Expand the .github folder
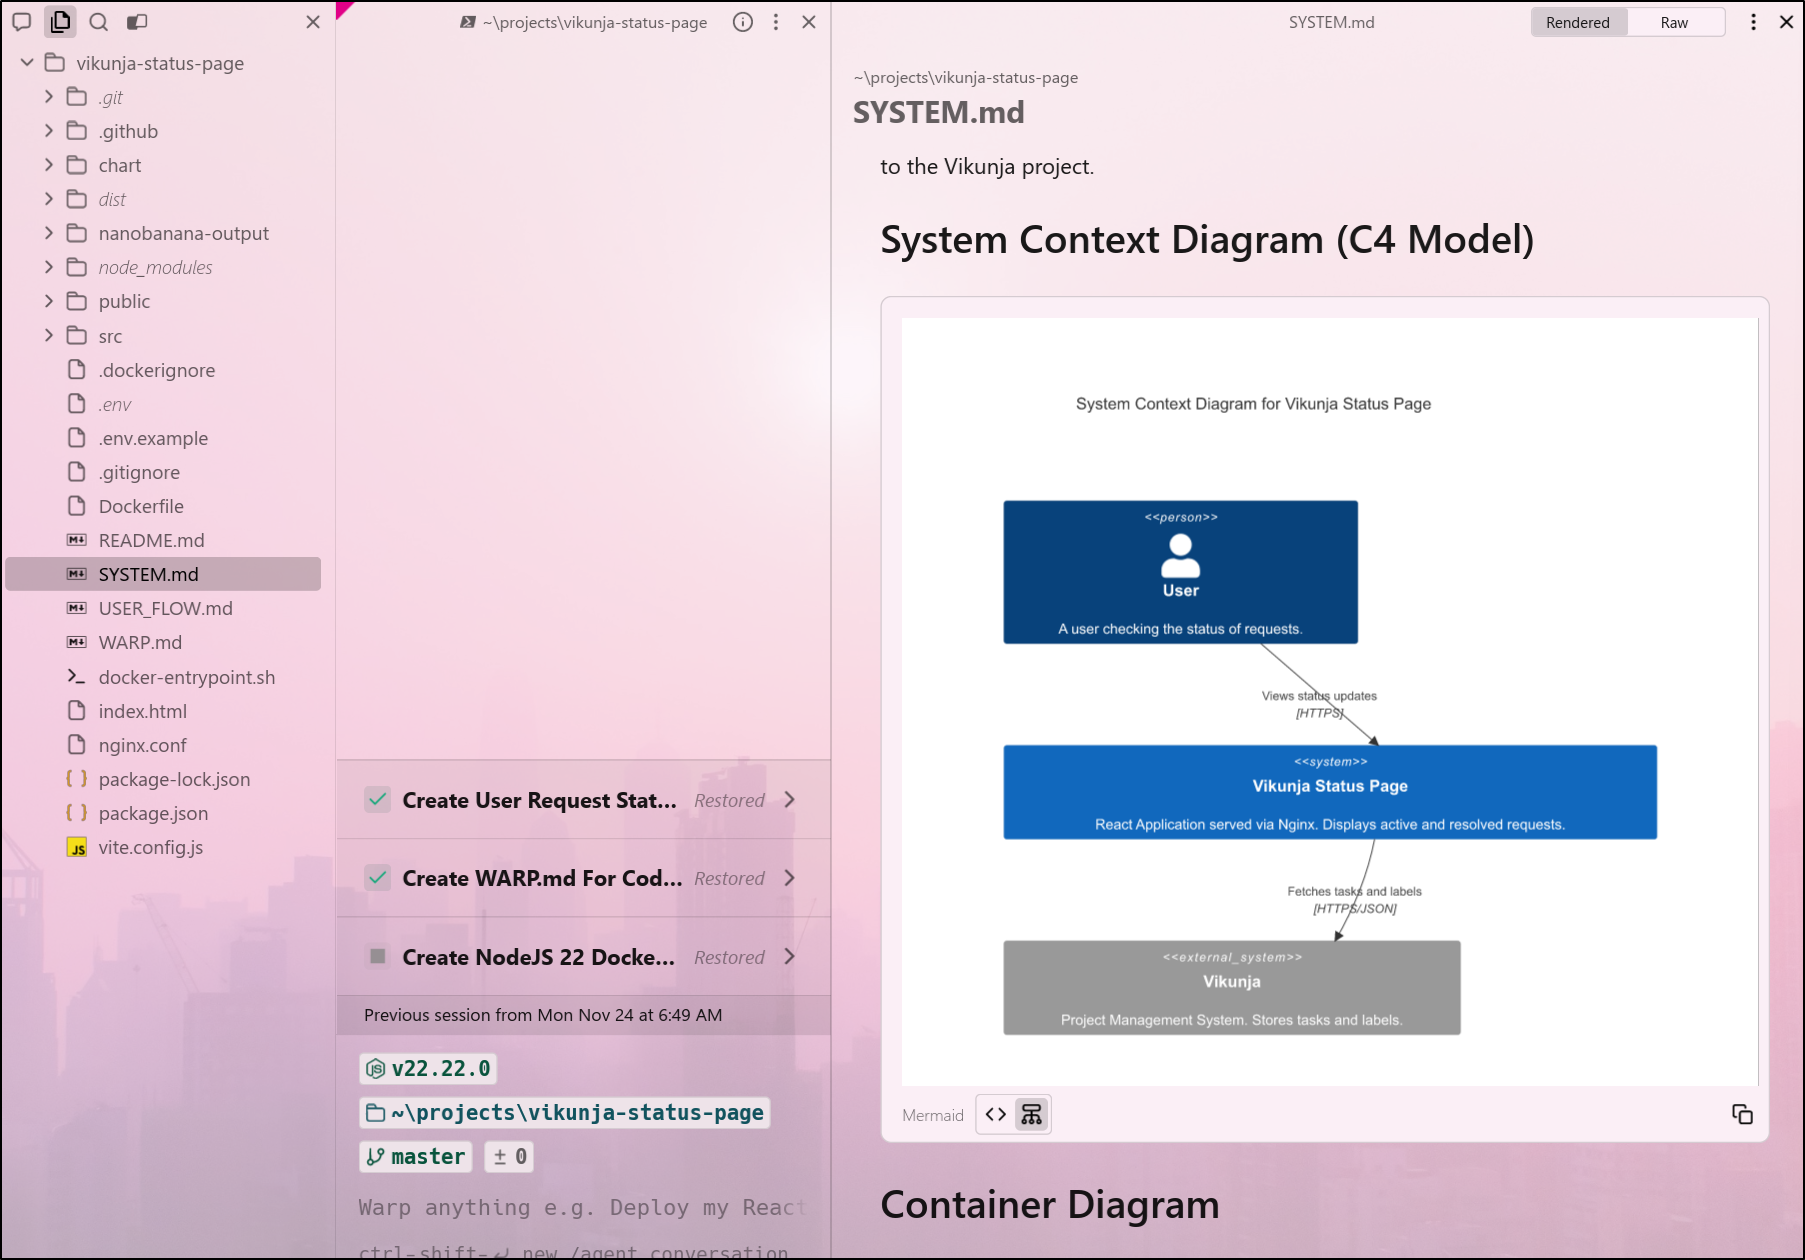1805x1260 pixels. pyautogui.click(x=49, y=131)
